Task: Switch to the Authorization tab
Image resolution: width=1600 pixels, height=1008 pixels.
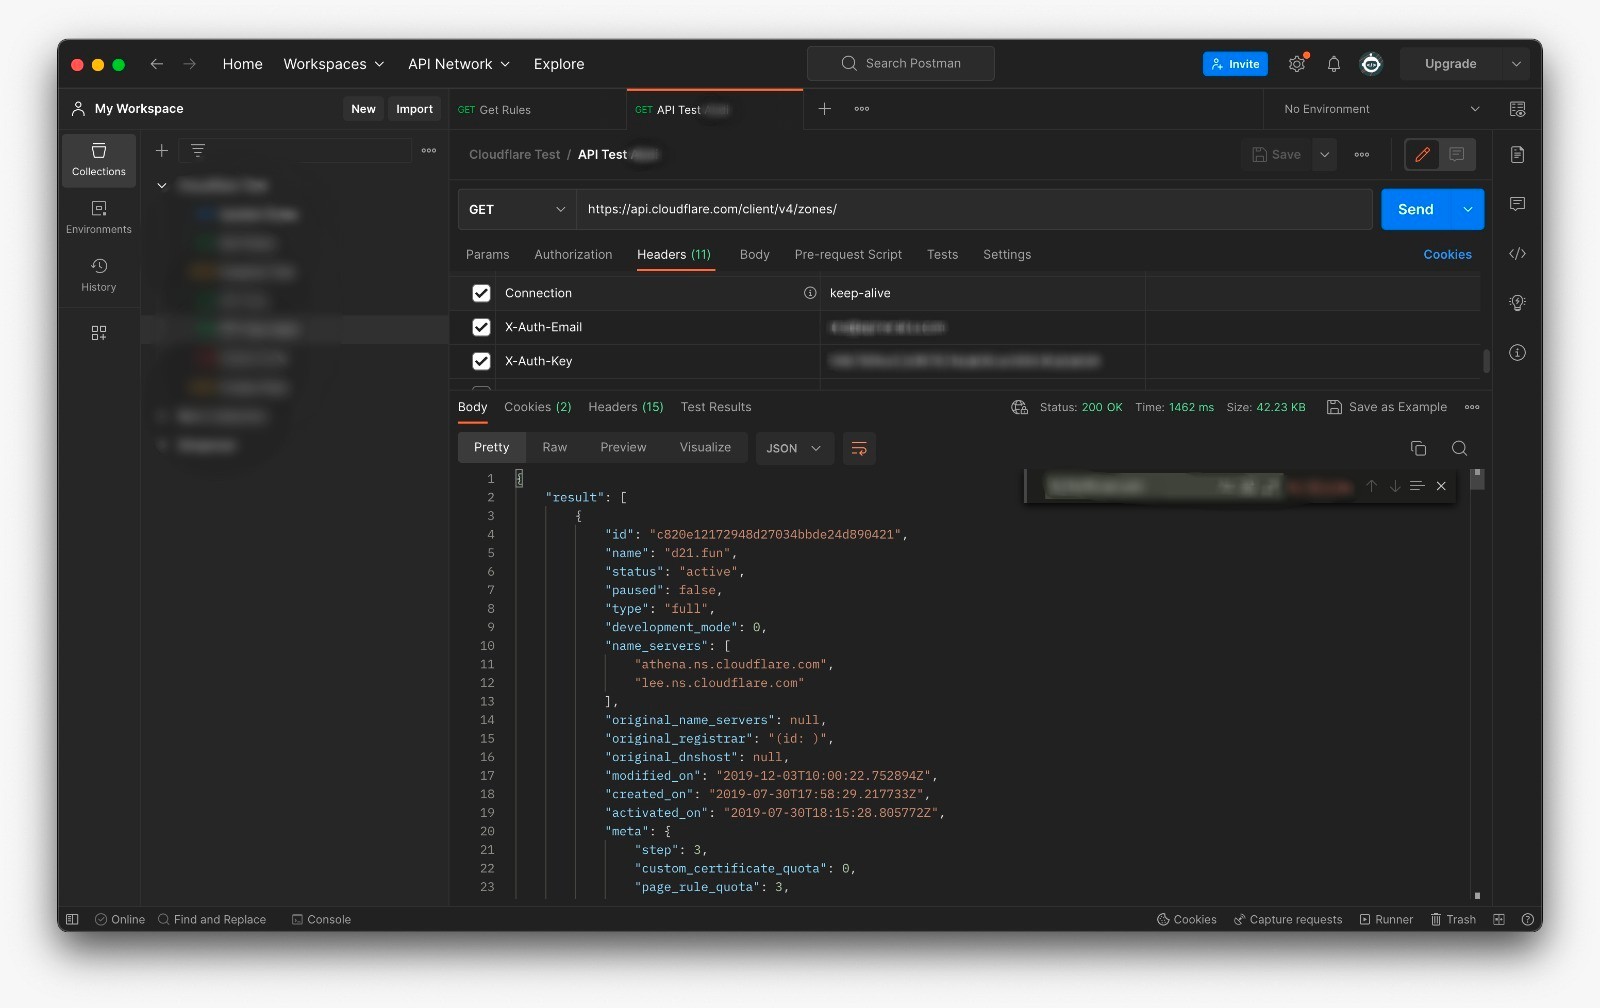Action: [573, 255]
